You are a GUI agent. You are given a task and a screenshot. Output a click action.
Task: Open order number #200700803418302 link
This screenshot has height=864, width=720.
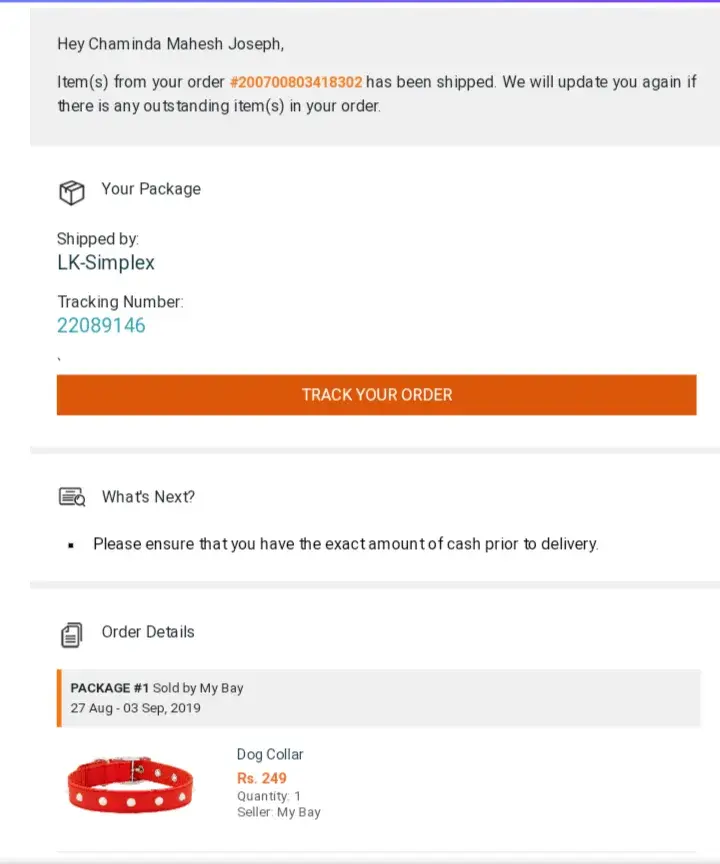pyautogui.click(x=296, y=82)
